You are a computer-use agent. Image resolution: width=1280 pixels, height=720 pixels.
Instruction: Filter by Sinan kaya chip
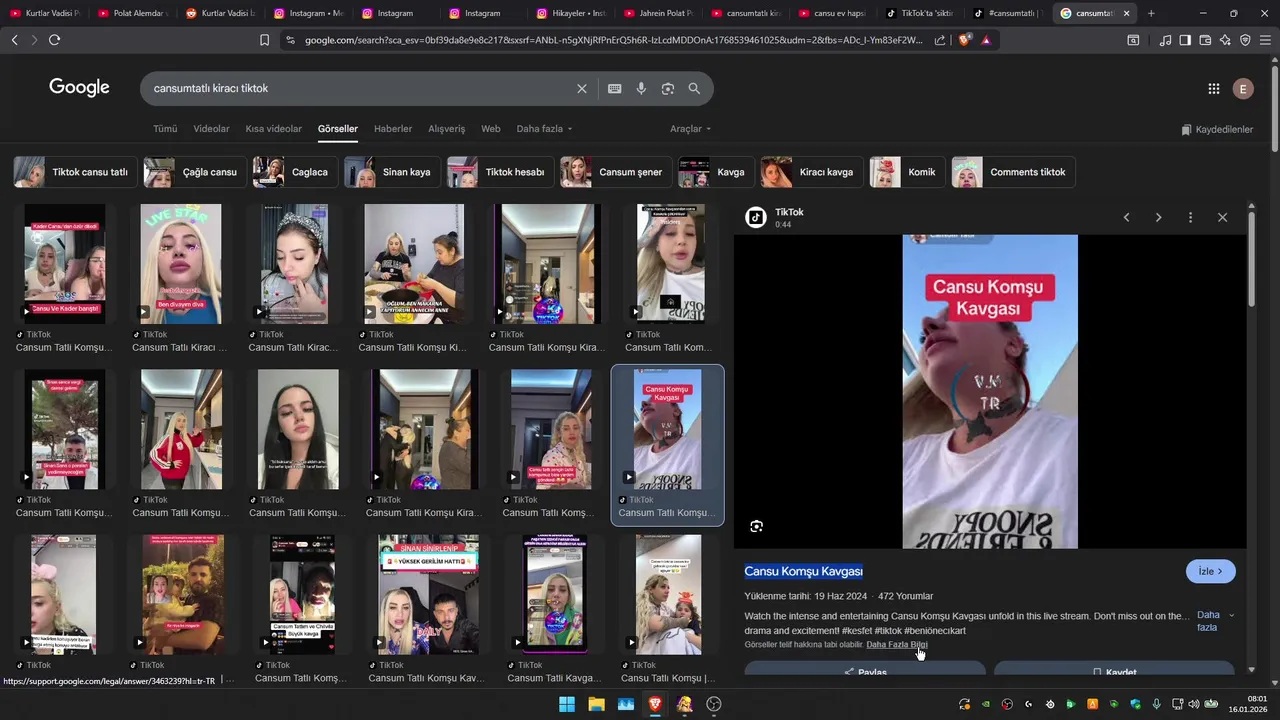click(x=391, y=172)
